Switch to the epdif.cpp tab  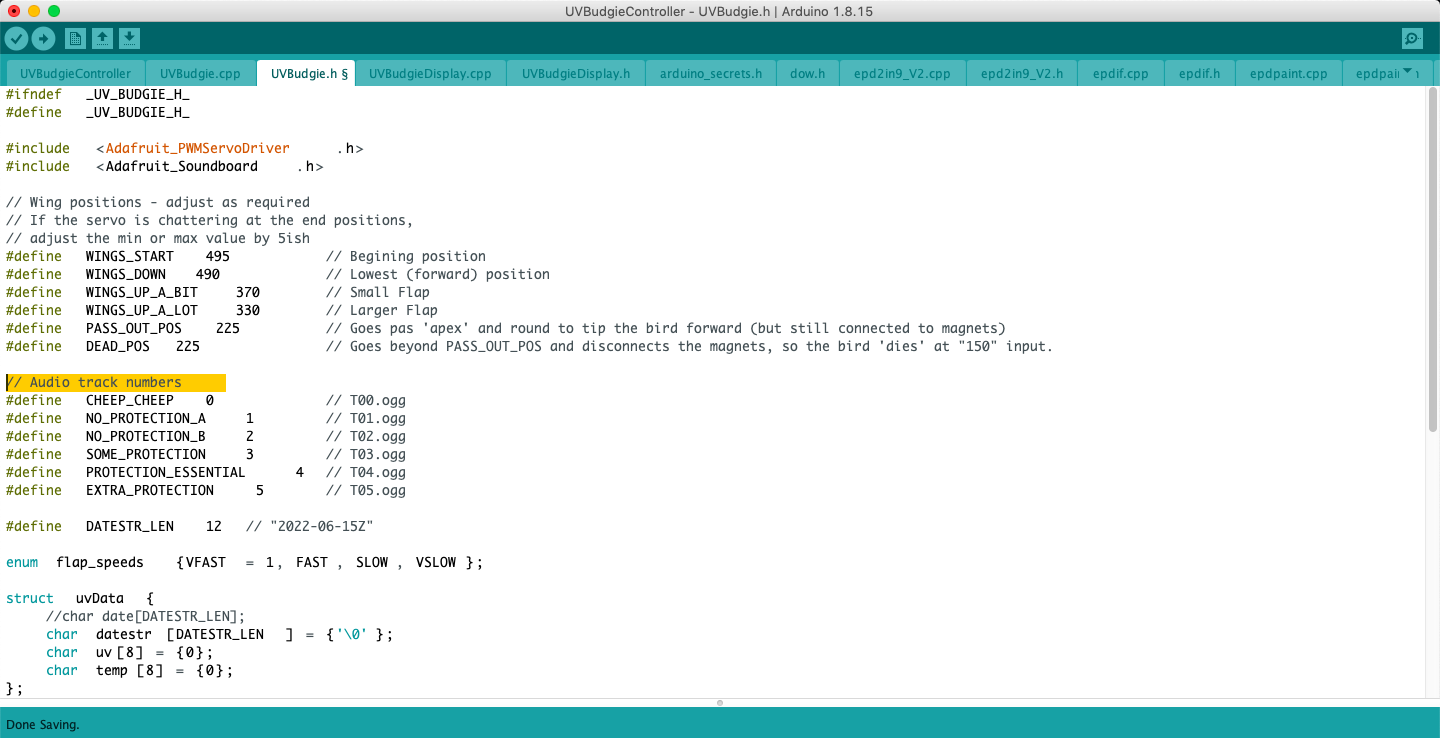coord(1120,74)
